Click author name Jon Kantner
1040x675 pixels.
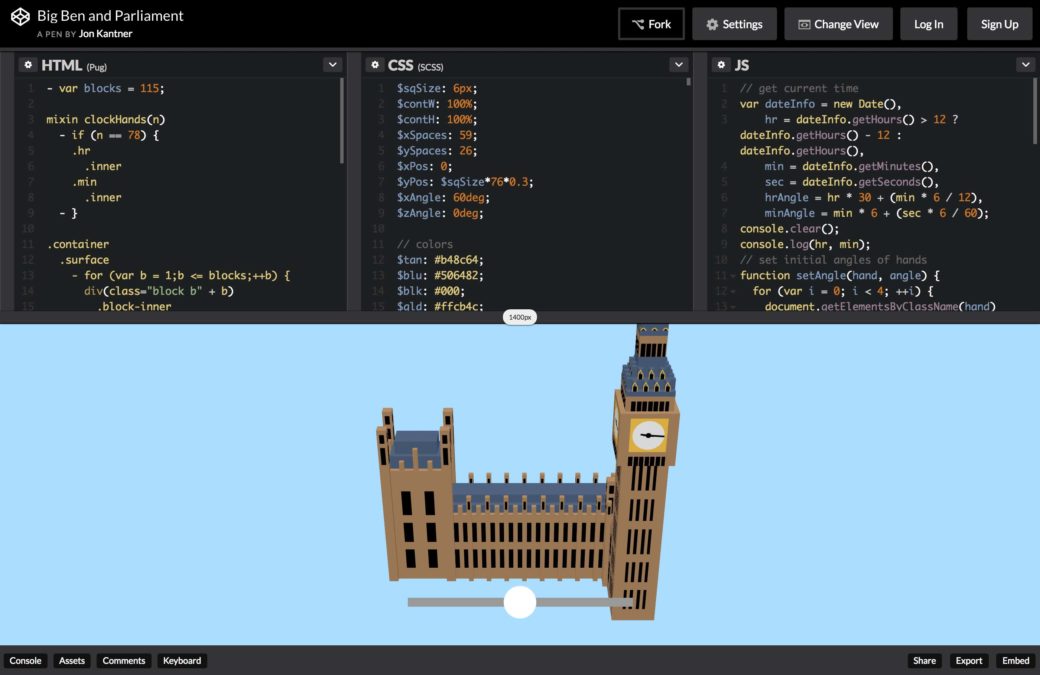105,34
